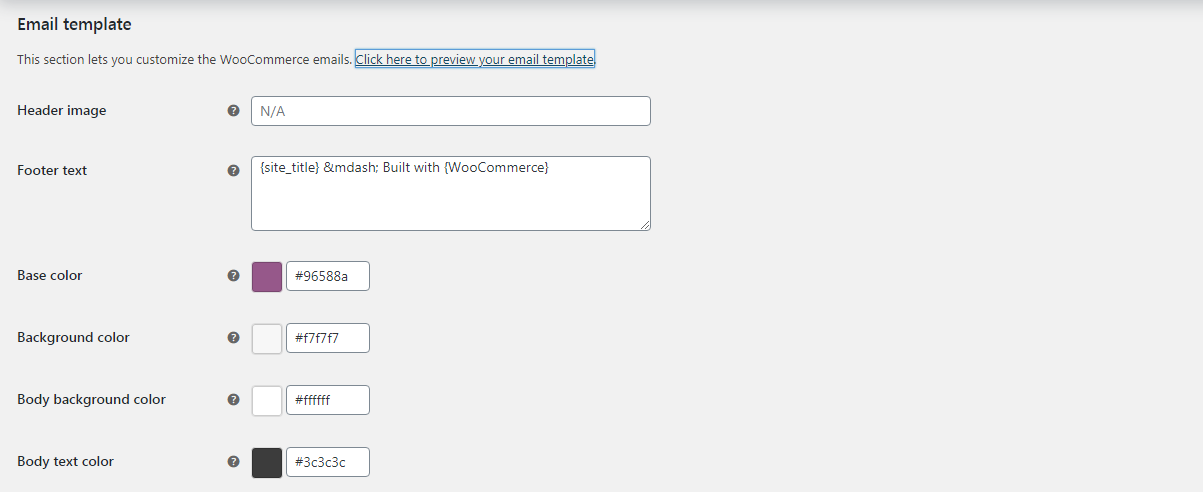
Task: Focus the #ffffff hex color field
Action: tap(328, 401)
